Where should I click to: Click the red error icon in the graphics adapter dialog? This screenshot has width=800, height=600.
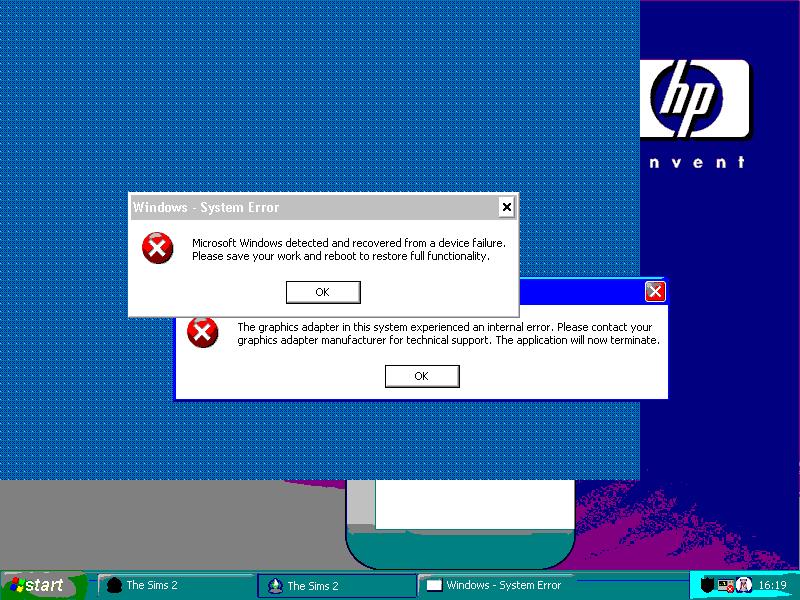point(204,334)
